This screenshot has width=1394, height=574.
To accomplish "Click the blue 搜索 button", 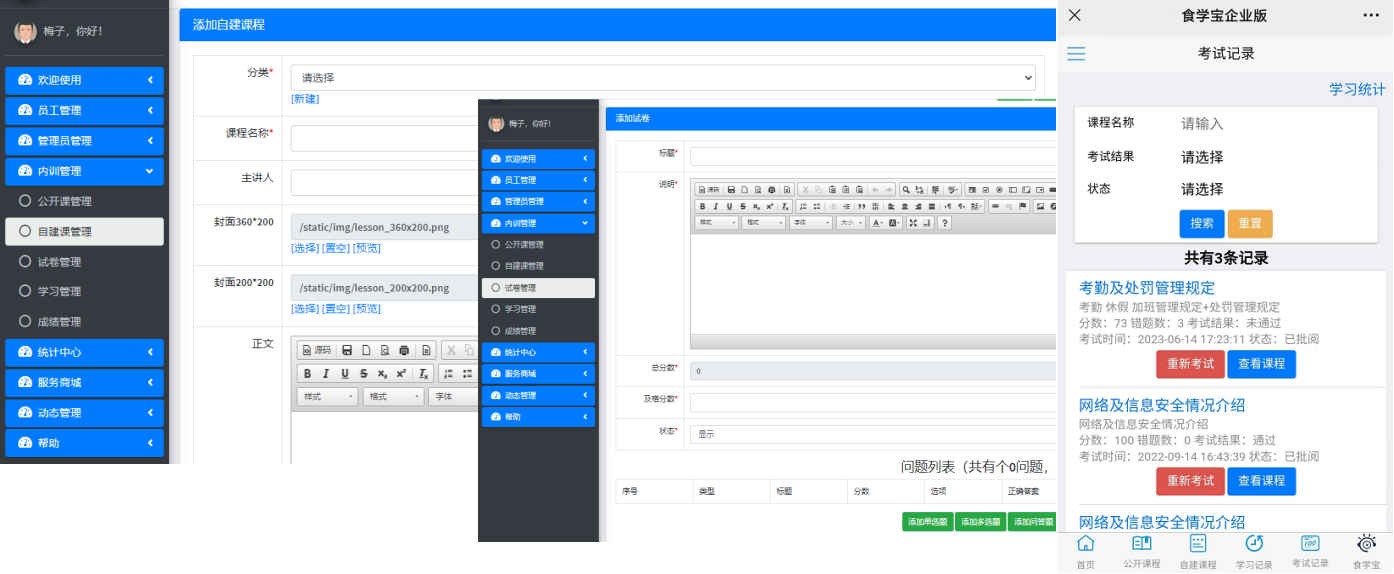I will coord(1202,224).
